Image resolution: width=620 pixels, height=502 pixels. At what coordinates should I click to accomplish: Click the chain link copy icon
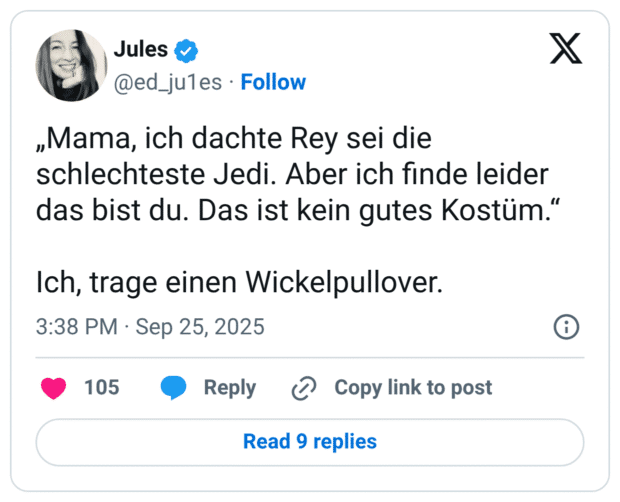coord(303,388)
